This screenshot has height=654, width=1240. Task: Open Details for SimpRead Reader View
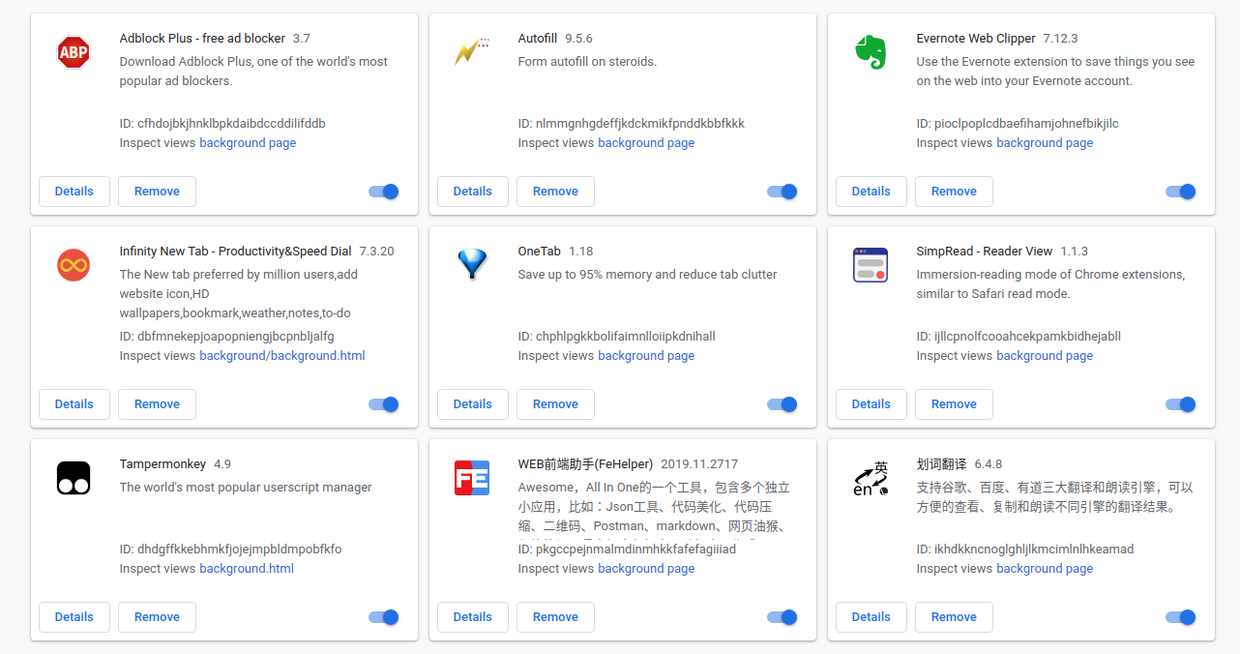click(x=871, y=404)
